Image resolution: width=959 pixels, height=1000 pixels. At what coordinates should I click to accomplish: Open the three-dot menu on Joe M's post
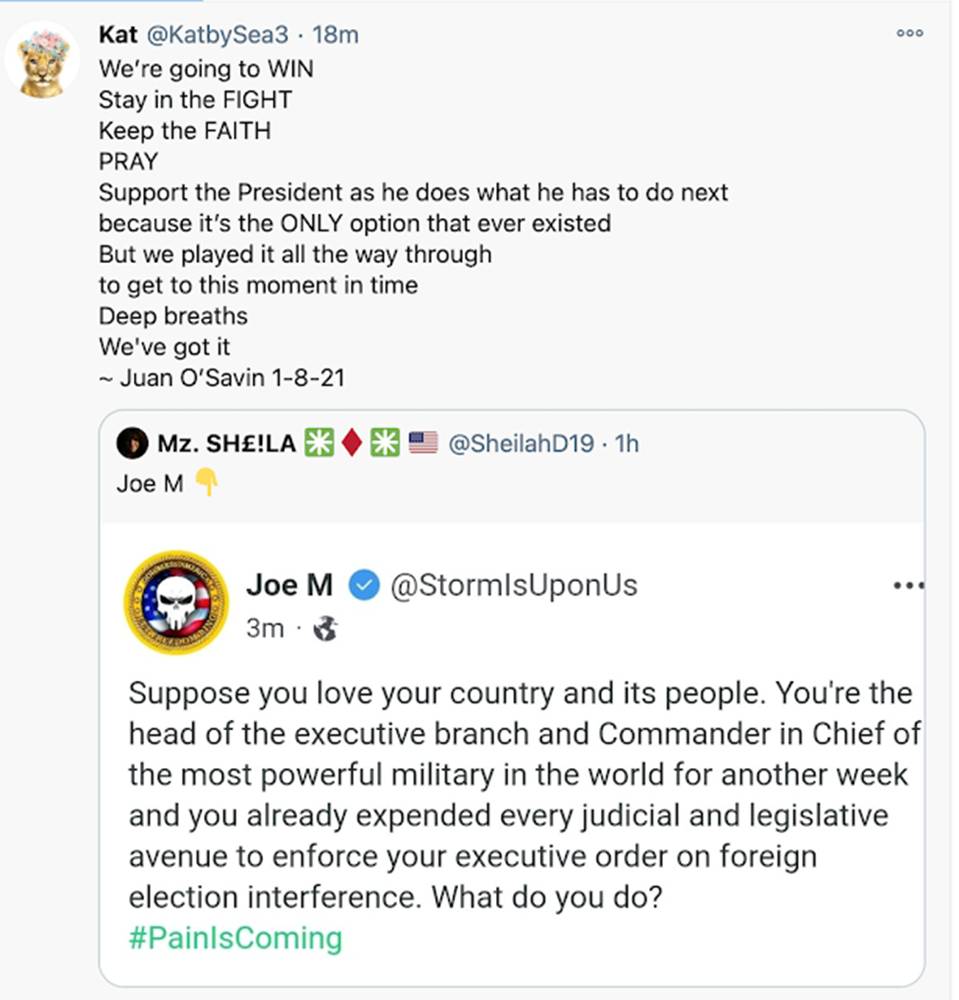908,586
